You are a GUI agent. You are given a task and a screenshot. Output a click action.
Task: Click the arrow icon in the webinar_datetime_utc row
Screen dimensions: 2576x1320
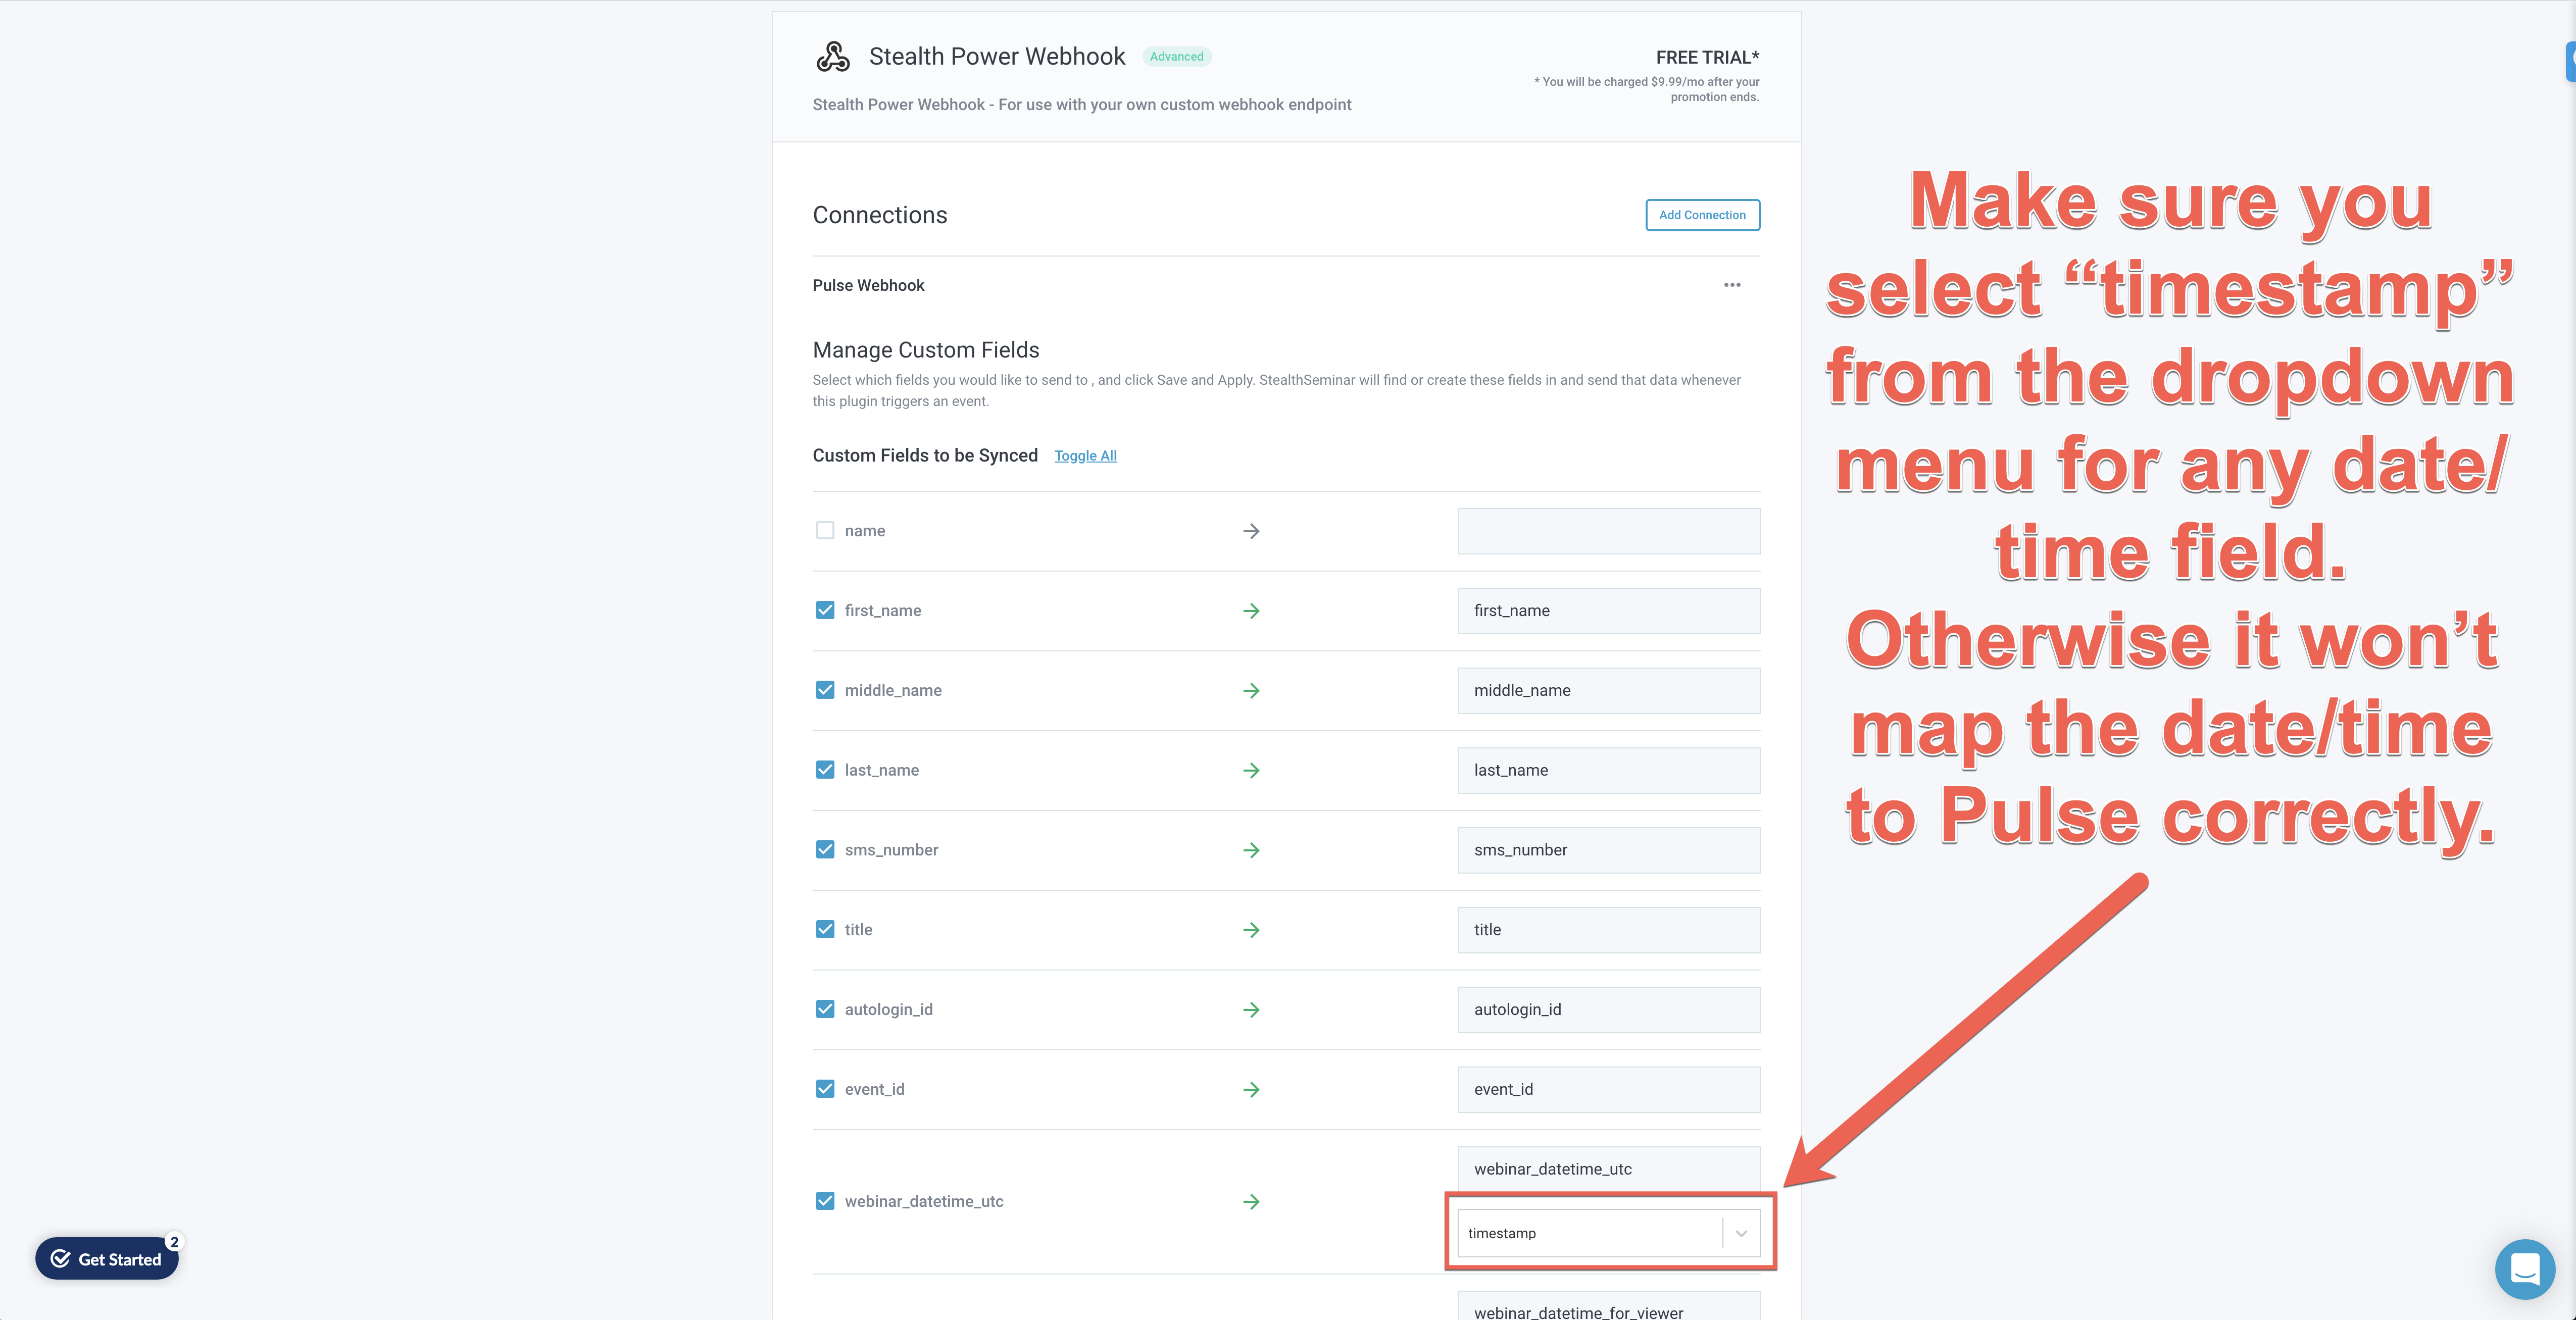pos(1251,1202)
